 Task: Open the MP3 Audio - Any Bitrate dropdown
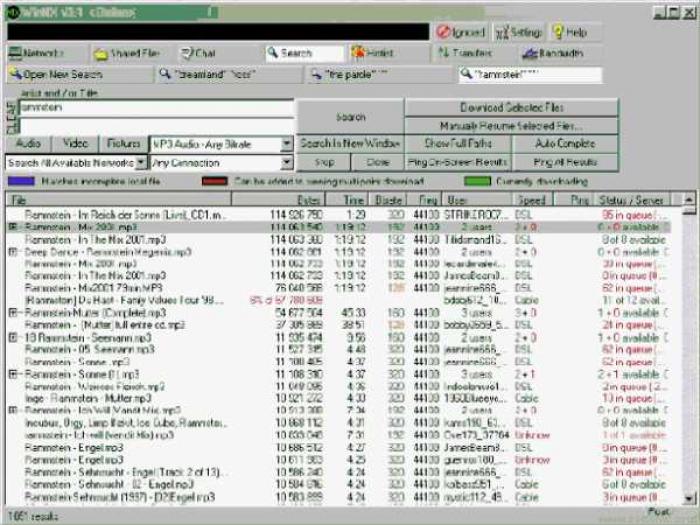(287, 144)
